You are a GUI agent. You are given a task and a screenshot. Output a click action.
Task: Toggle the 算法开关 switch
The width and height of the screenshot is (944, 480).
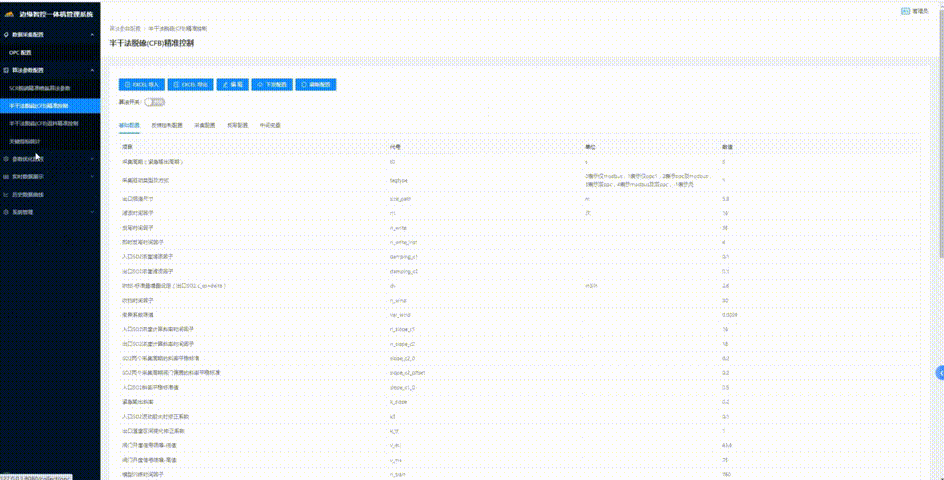point(154,102)
